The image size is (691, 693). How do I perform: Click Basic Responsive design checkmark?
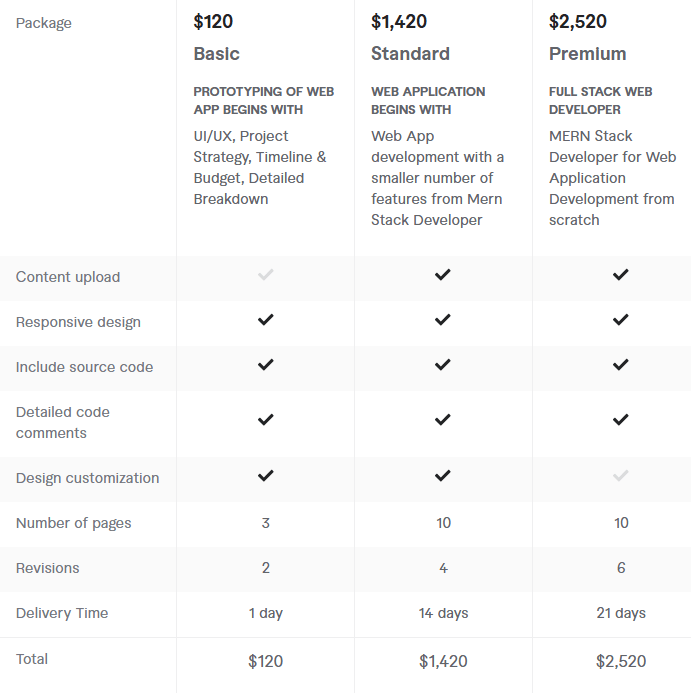265,320
